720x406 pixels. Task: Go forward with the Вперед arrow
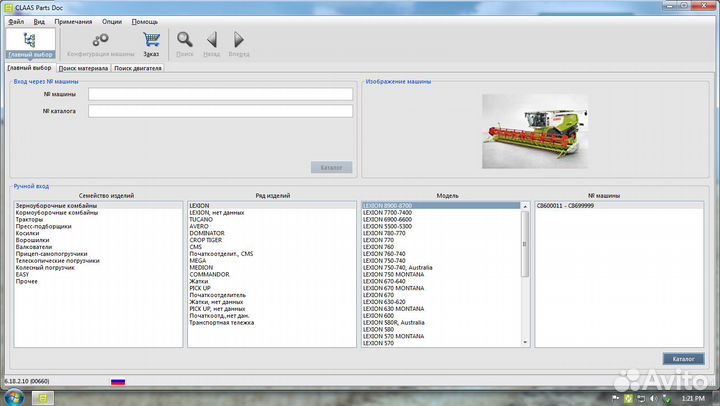point(239,43)
